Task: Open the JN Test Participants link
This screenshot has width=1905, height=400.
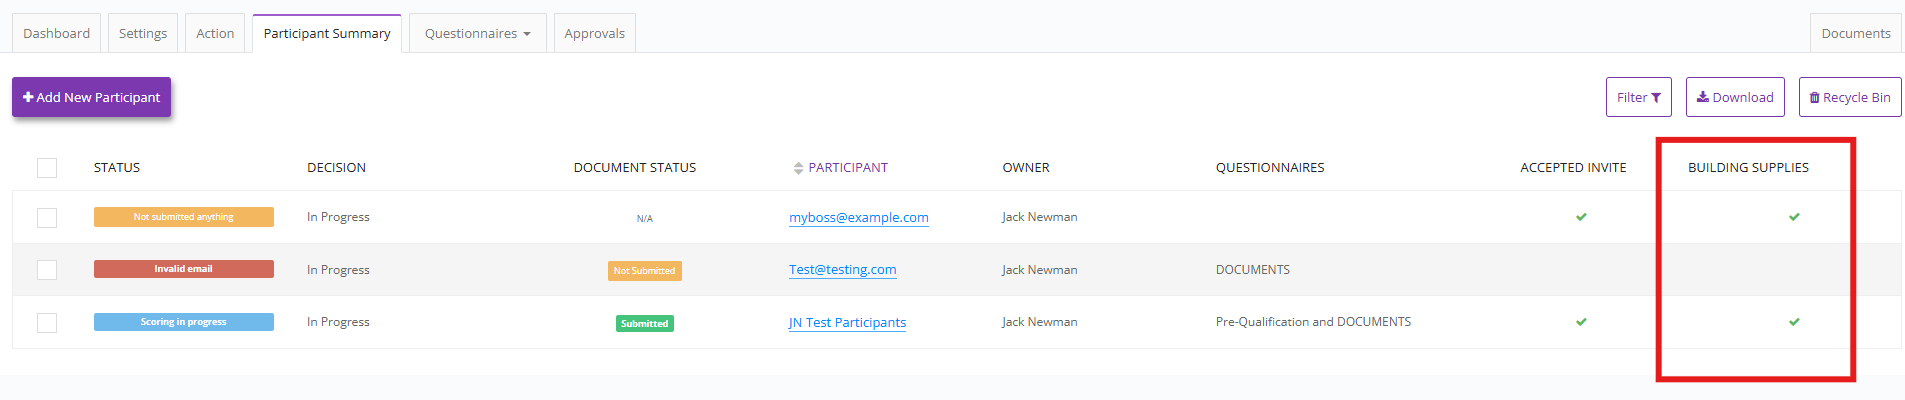Action: 847,322
